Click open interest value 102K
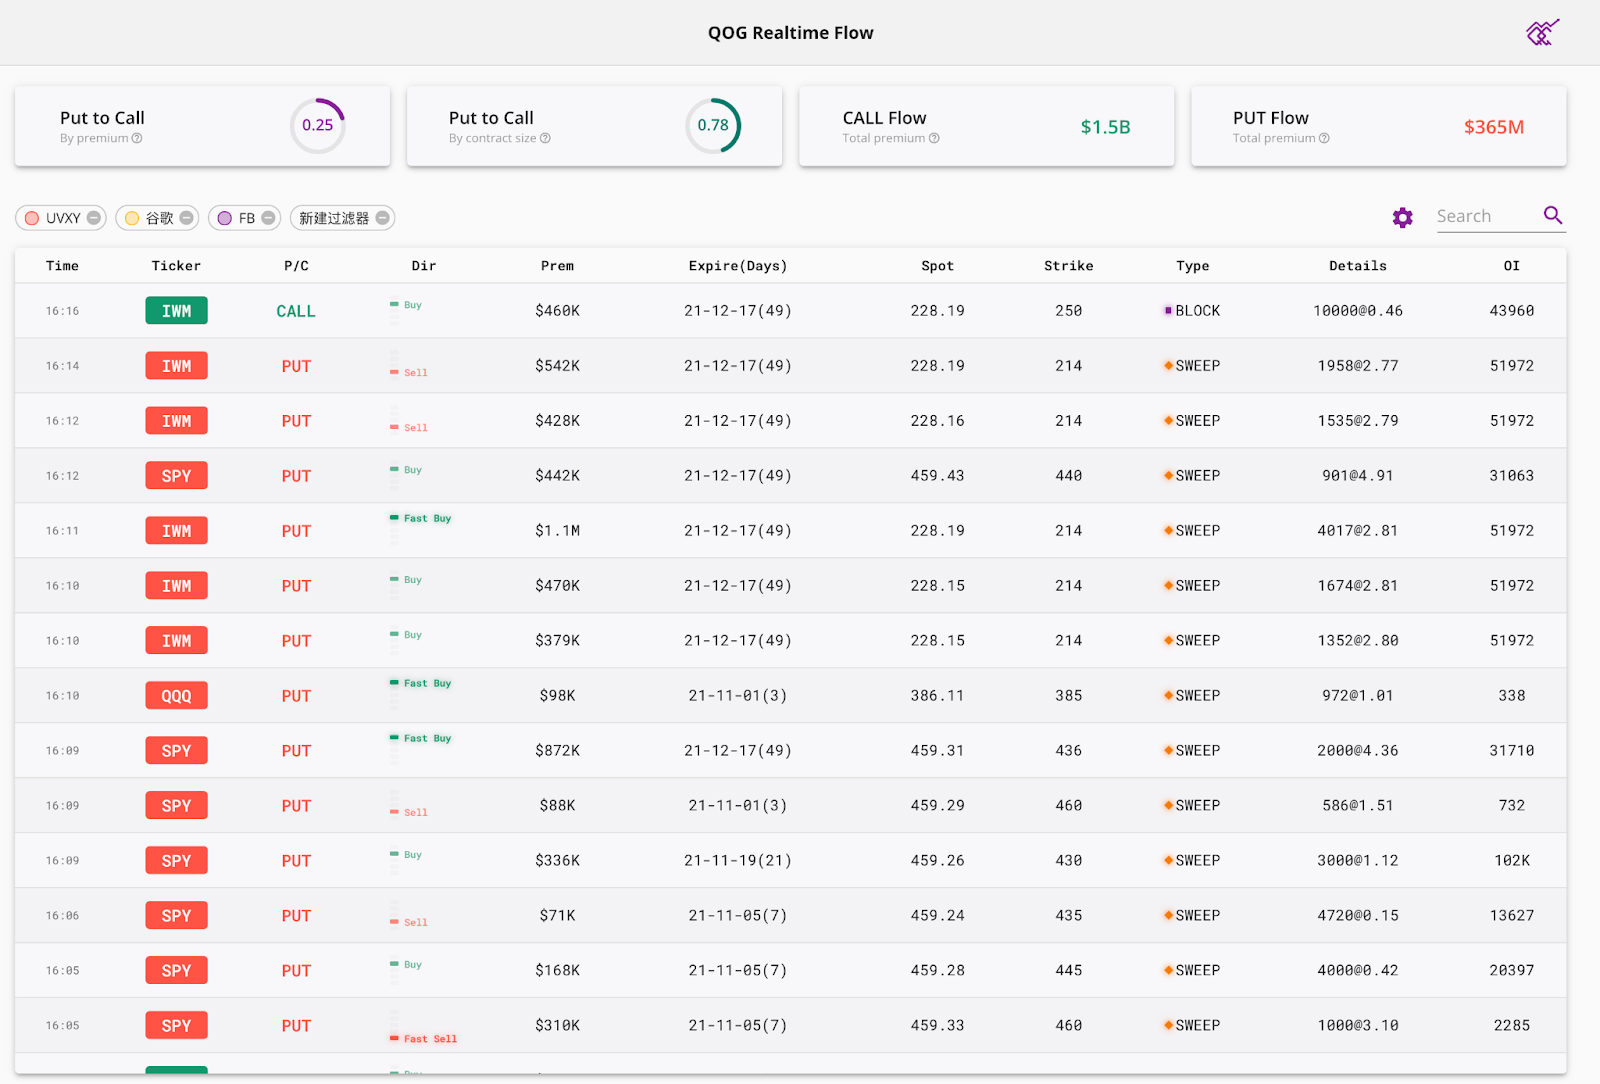Screen dimensions: 1600x1084 [1511, 861]
